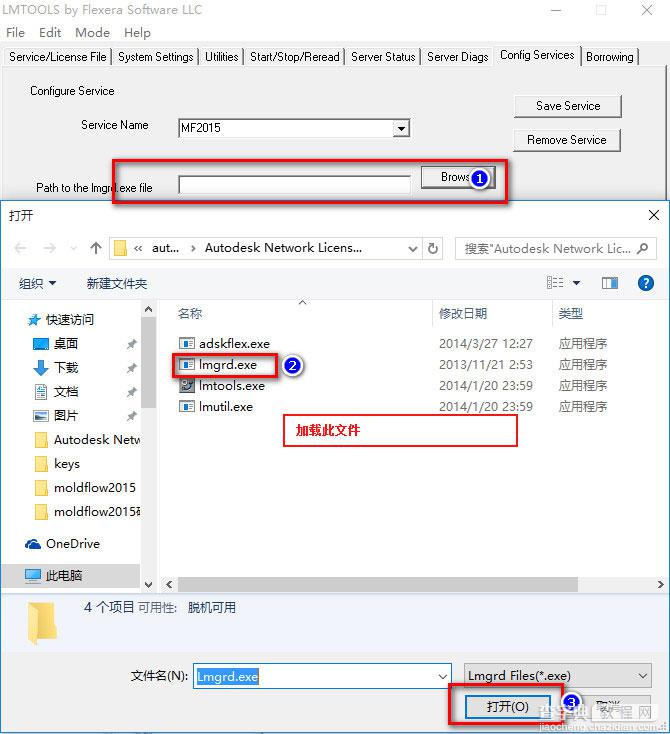Screen dimensions: 670x734
Task: Click the Browse button for lmgrd path
Action: (x=457, y=177)
